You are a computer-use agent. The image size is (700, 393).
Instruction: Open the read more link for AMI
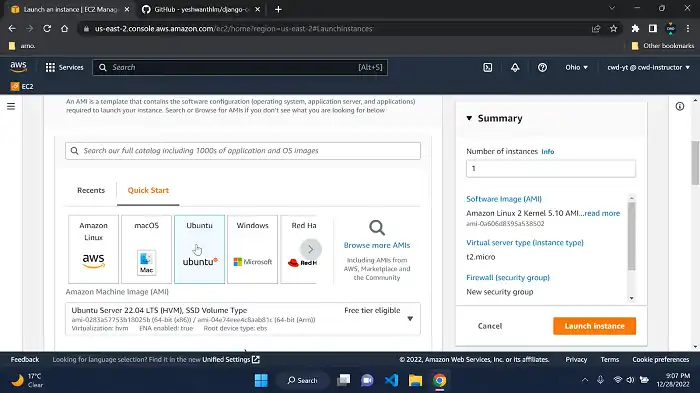[x=602, y=213]
